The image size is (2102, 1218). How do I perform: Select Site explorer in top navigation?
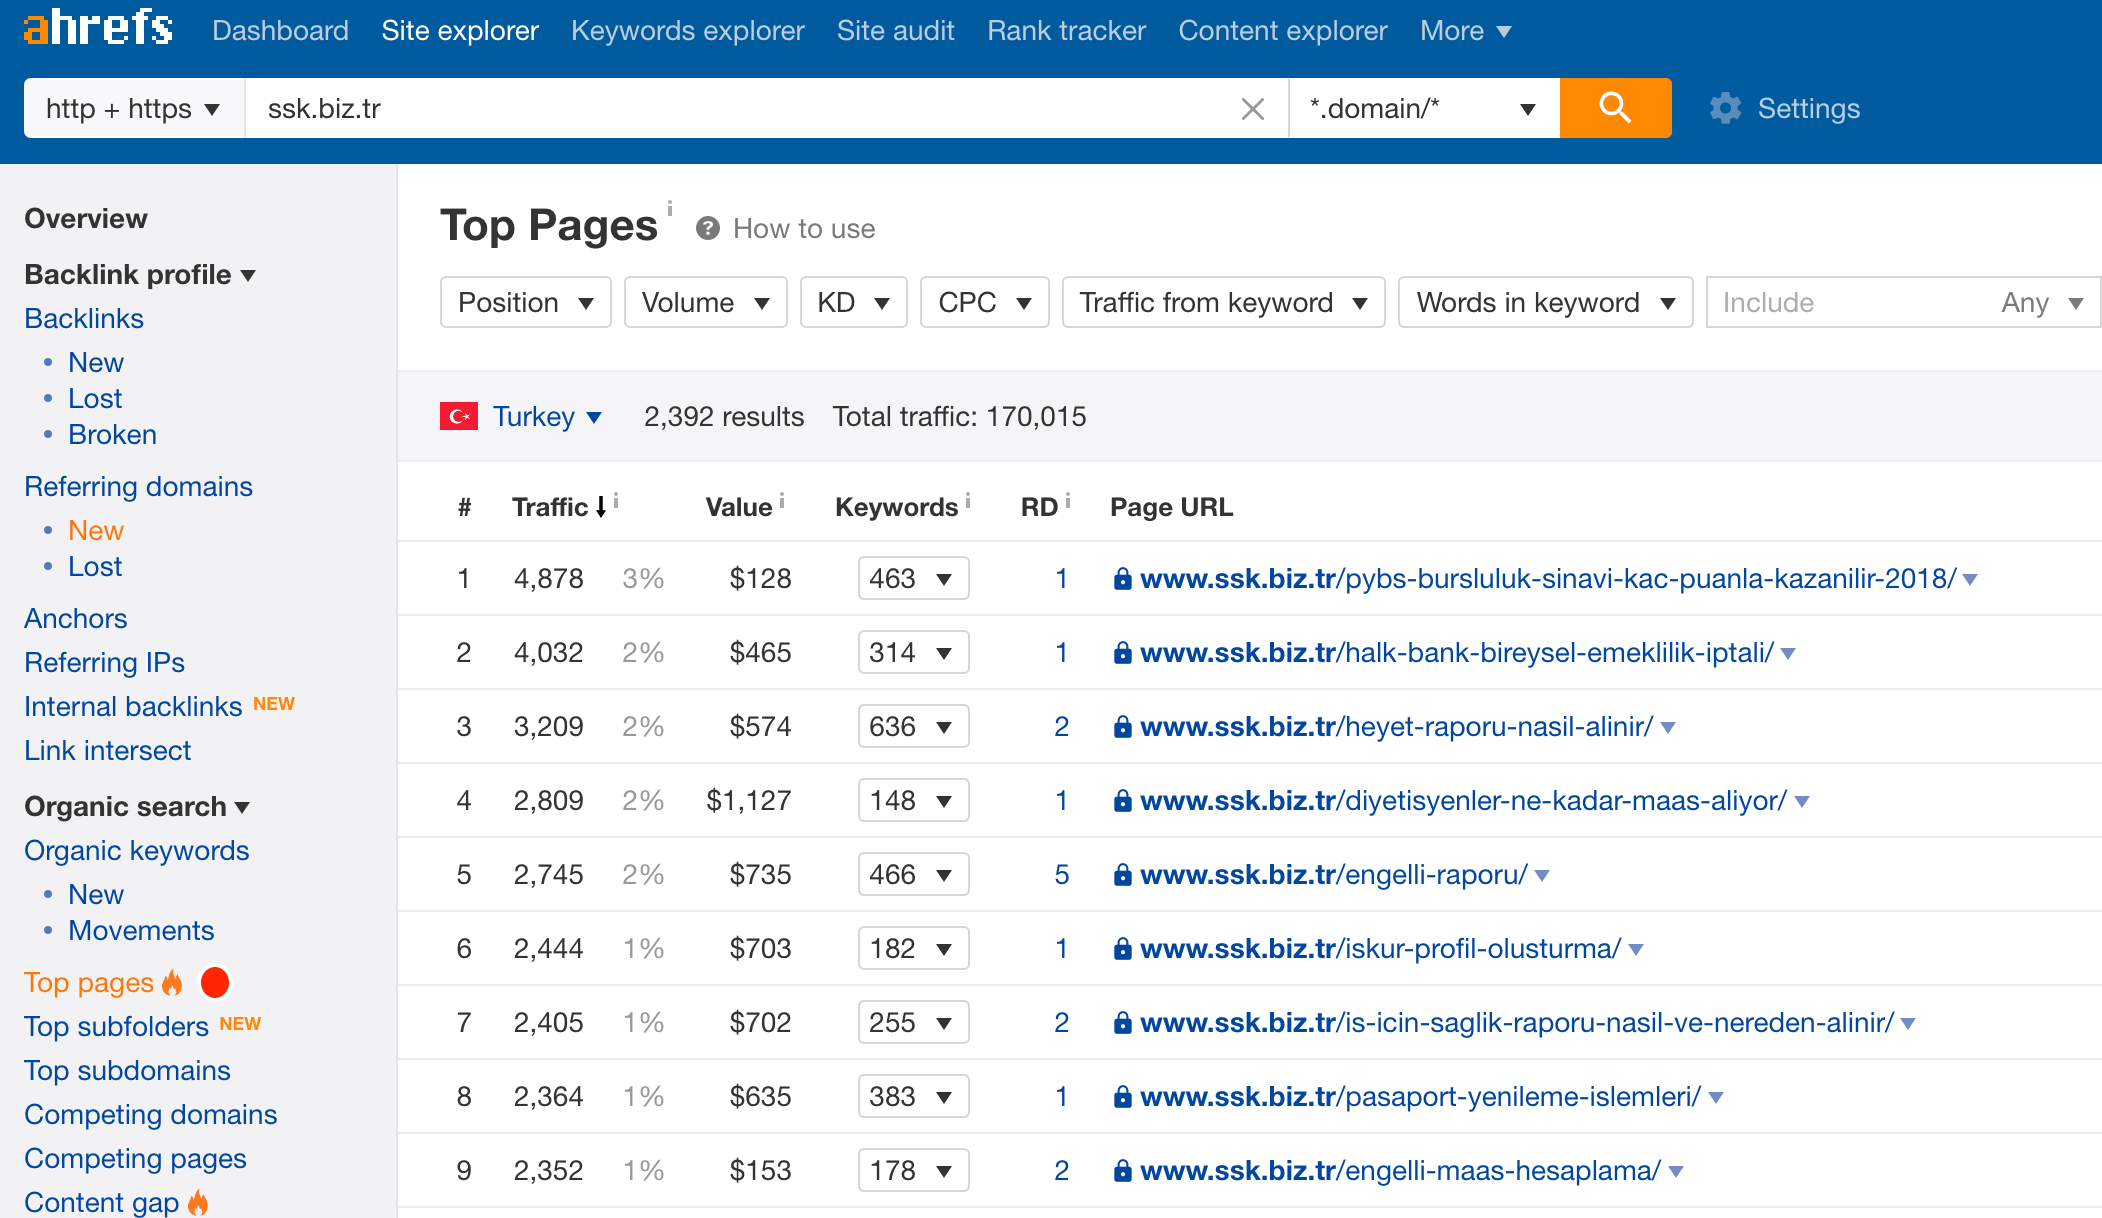tap(460, 31)
